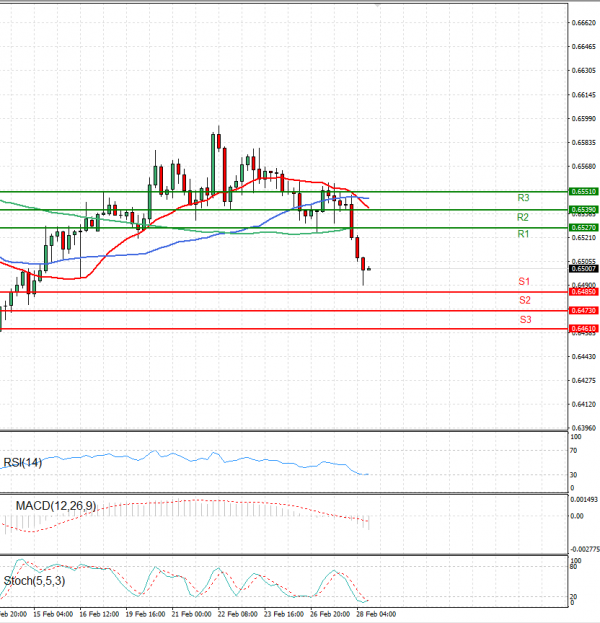Click the 0.63960 price axis label
Screen dimensions: 600x623
(x=584, y=428)
